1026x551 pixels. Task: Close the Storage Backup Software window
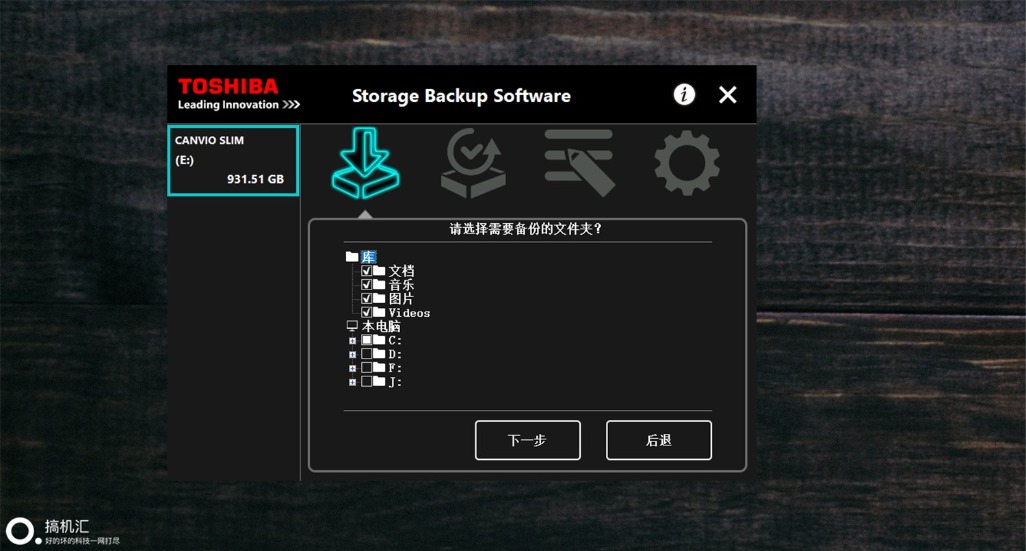[x=728, y=95]
